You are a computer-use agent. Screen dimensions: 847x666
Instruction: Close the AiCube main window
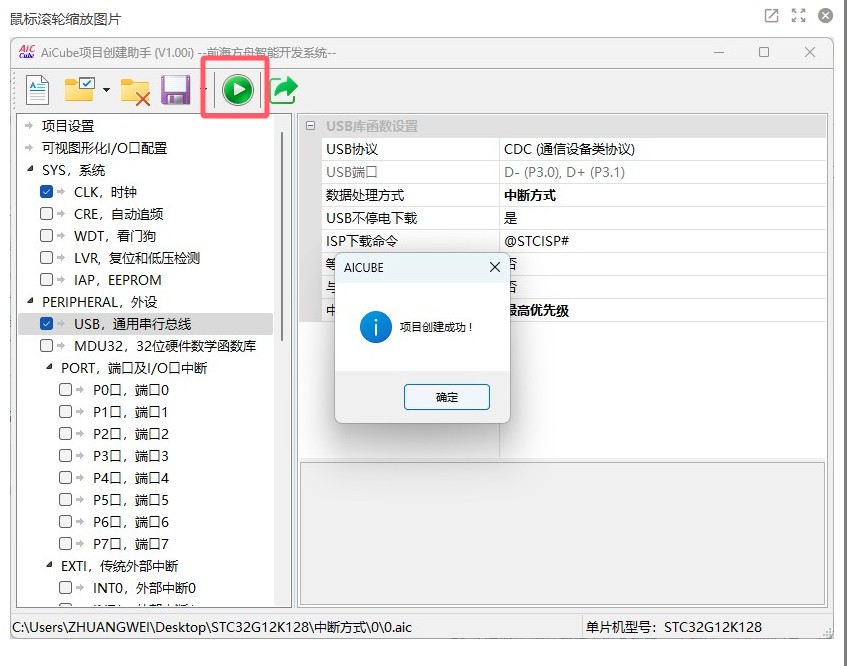coord(810,52)
